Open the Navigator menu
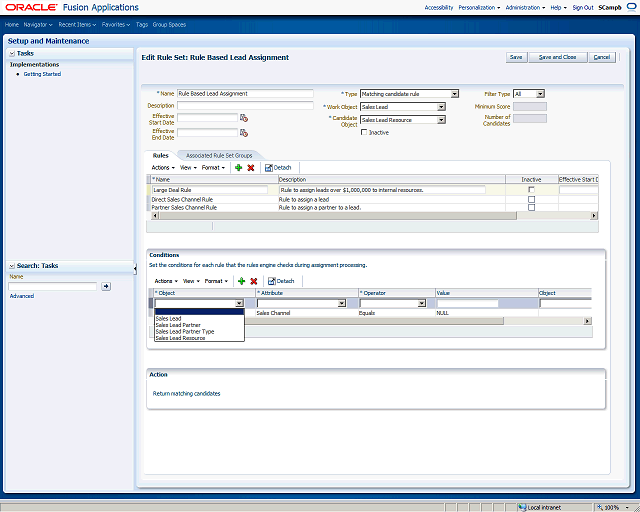Image resolution: width=640 pixels, height=512 pixels. (x=38, y=24)
